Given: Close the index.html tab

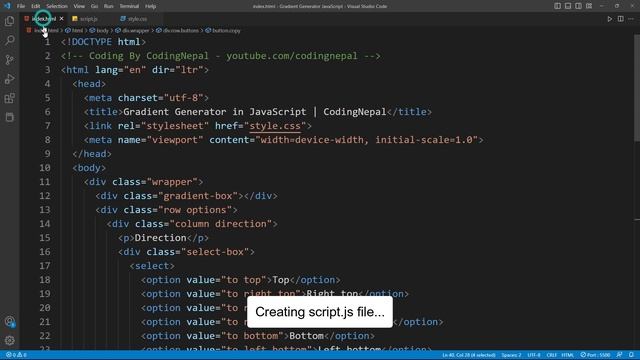Looking at the screenshot, I should (61, 19).
